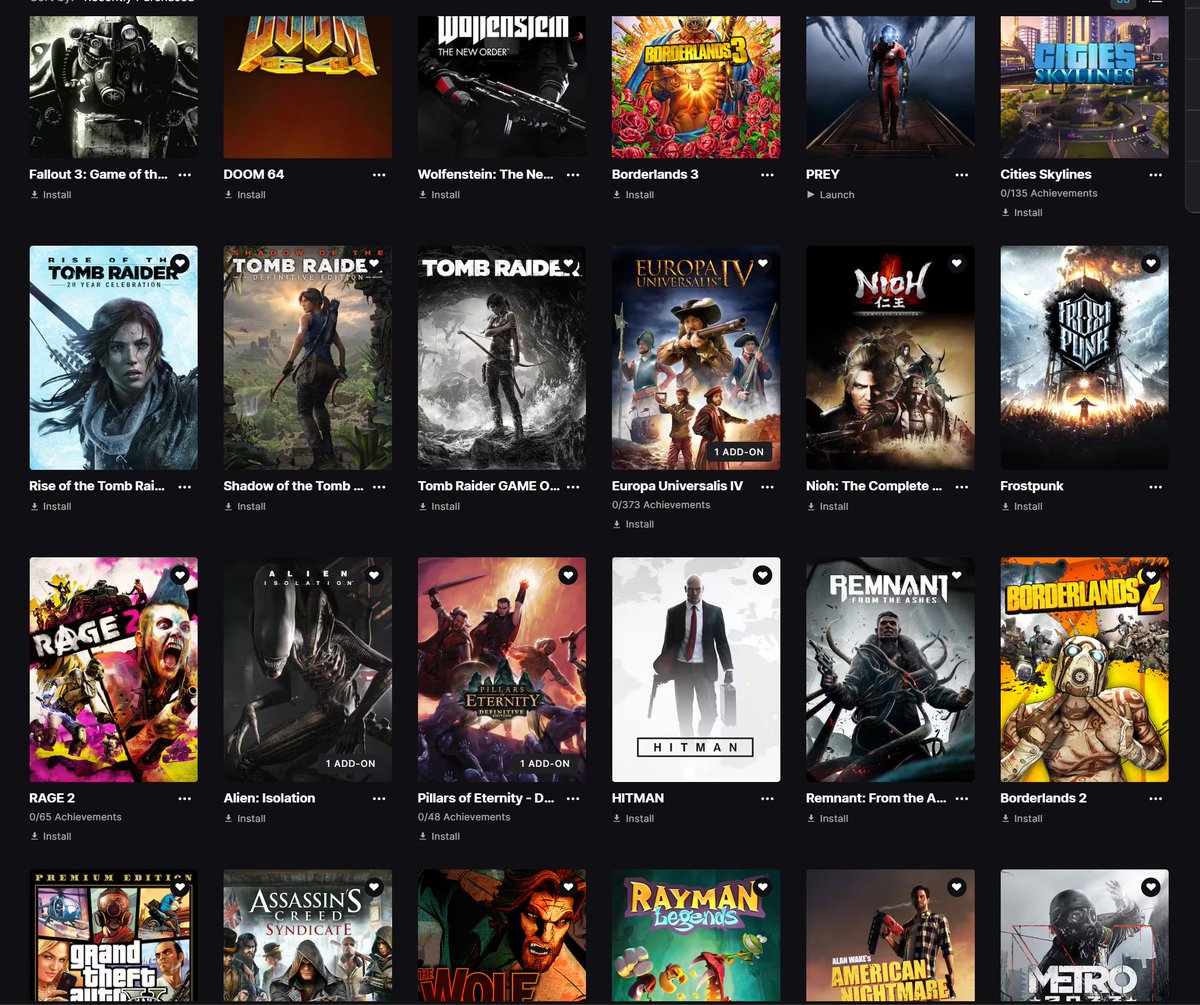Expand the options menu for HITMAN

767,798
